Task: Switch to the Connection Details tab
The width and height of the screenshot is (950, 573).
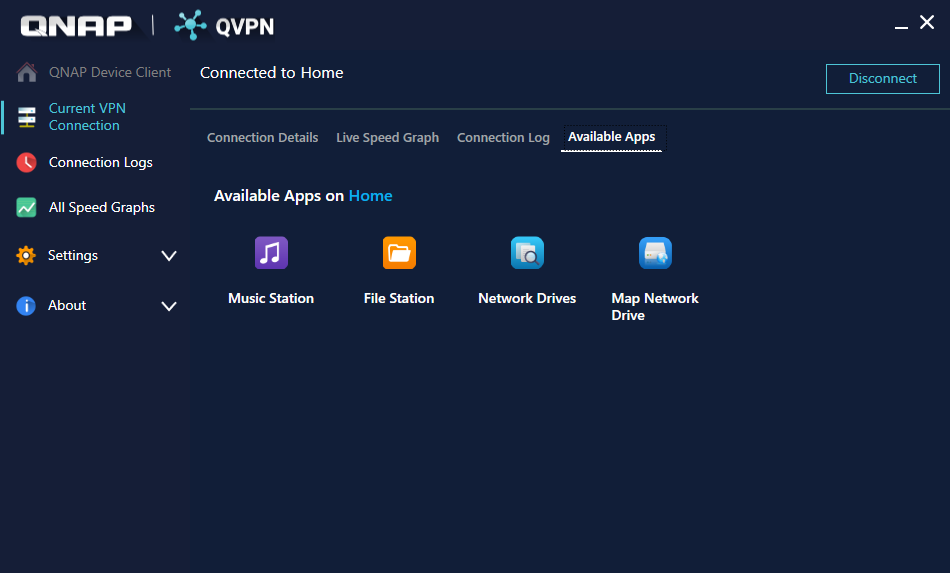Action: (x=262, y=137)
